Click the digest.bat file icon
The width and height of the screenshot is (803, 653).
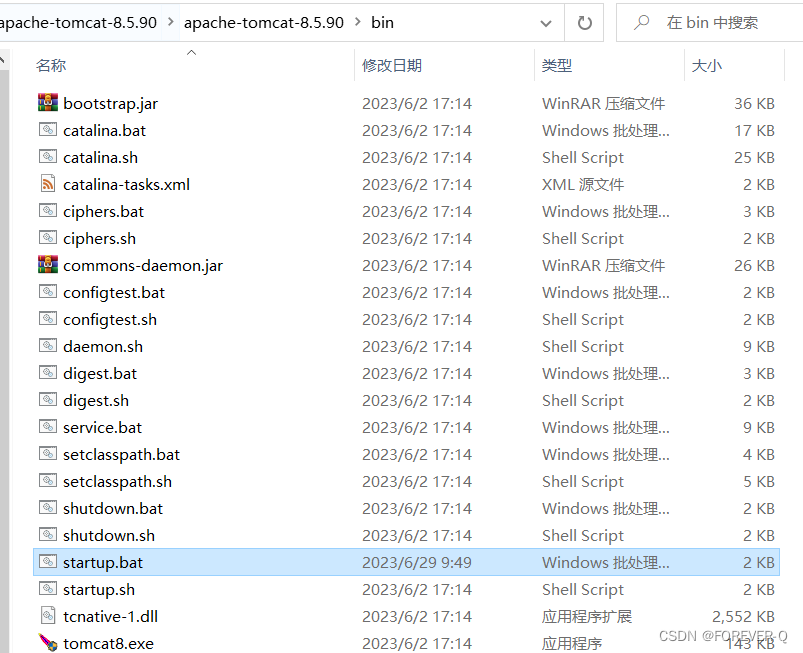pos(48,372)
